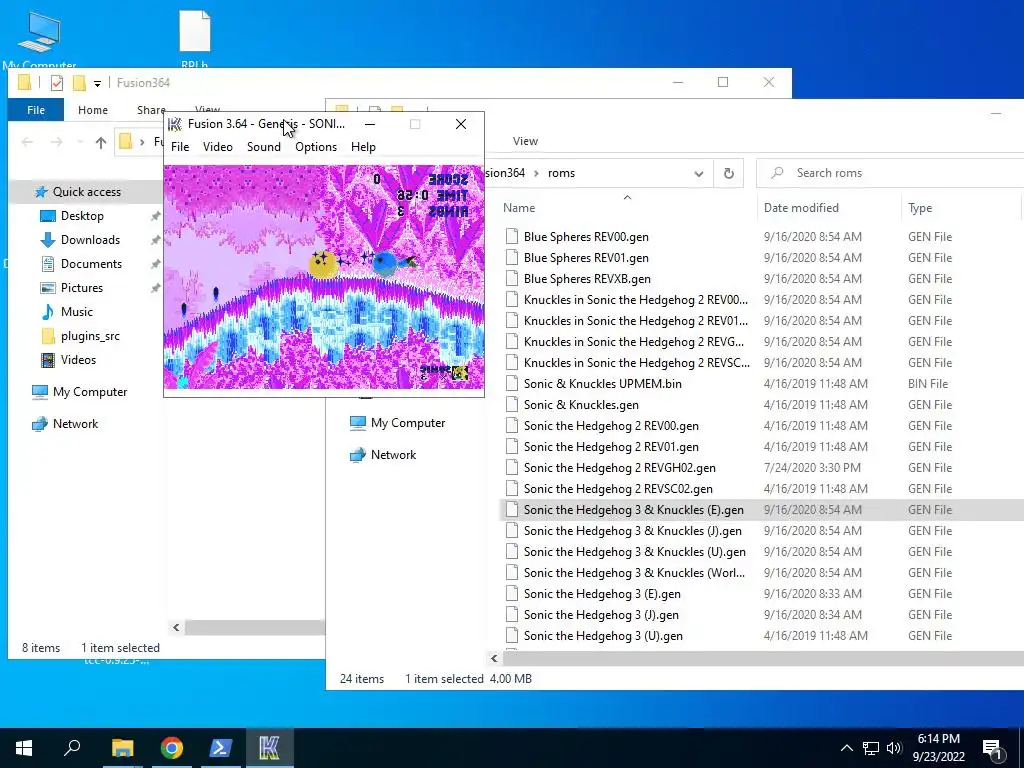The height and width of the screenshot is (768, 1024).
Task: Click the Fusion 3.64 title bar app icon
Action: coord(174,124)
